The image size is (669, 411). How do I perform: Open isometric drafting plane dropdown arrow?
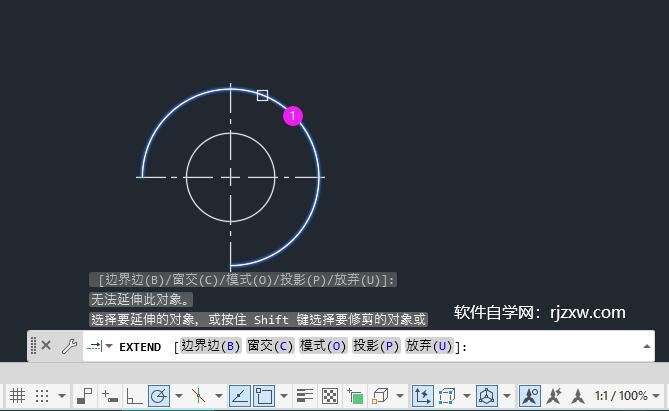218,396
